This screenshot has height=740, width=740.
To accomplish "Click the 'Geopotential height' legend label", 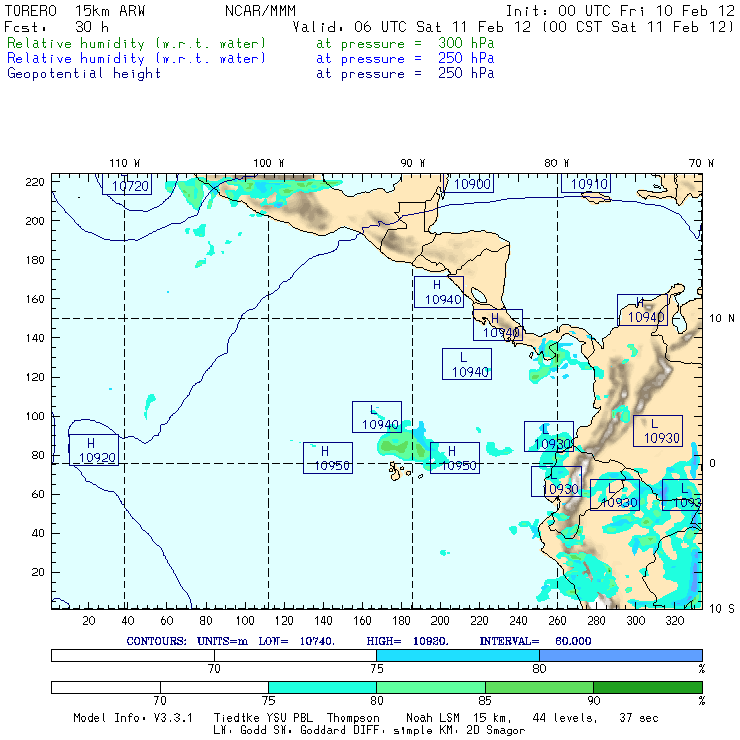I will click(84, 74).
